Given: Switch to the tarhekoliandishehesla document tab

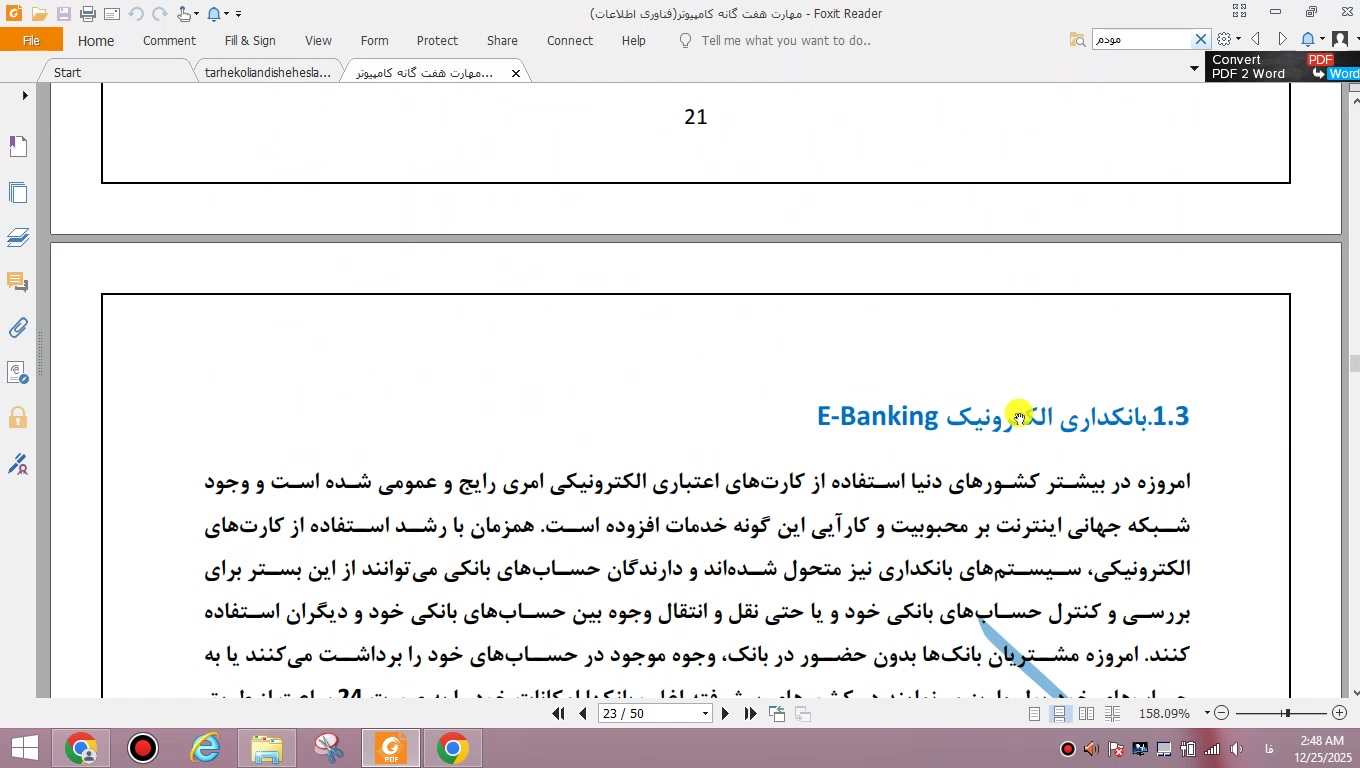Looking at the screenshot, I should tap(267, 73).
